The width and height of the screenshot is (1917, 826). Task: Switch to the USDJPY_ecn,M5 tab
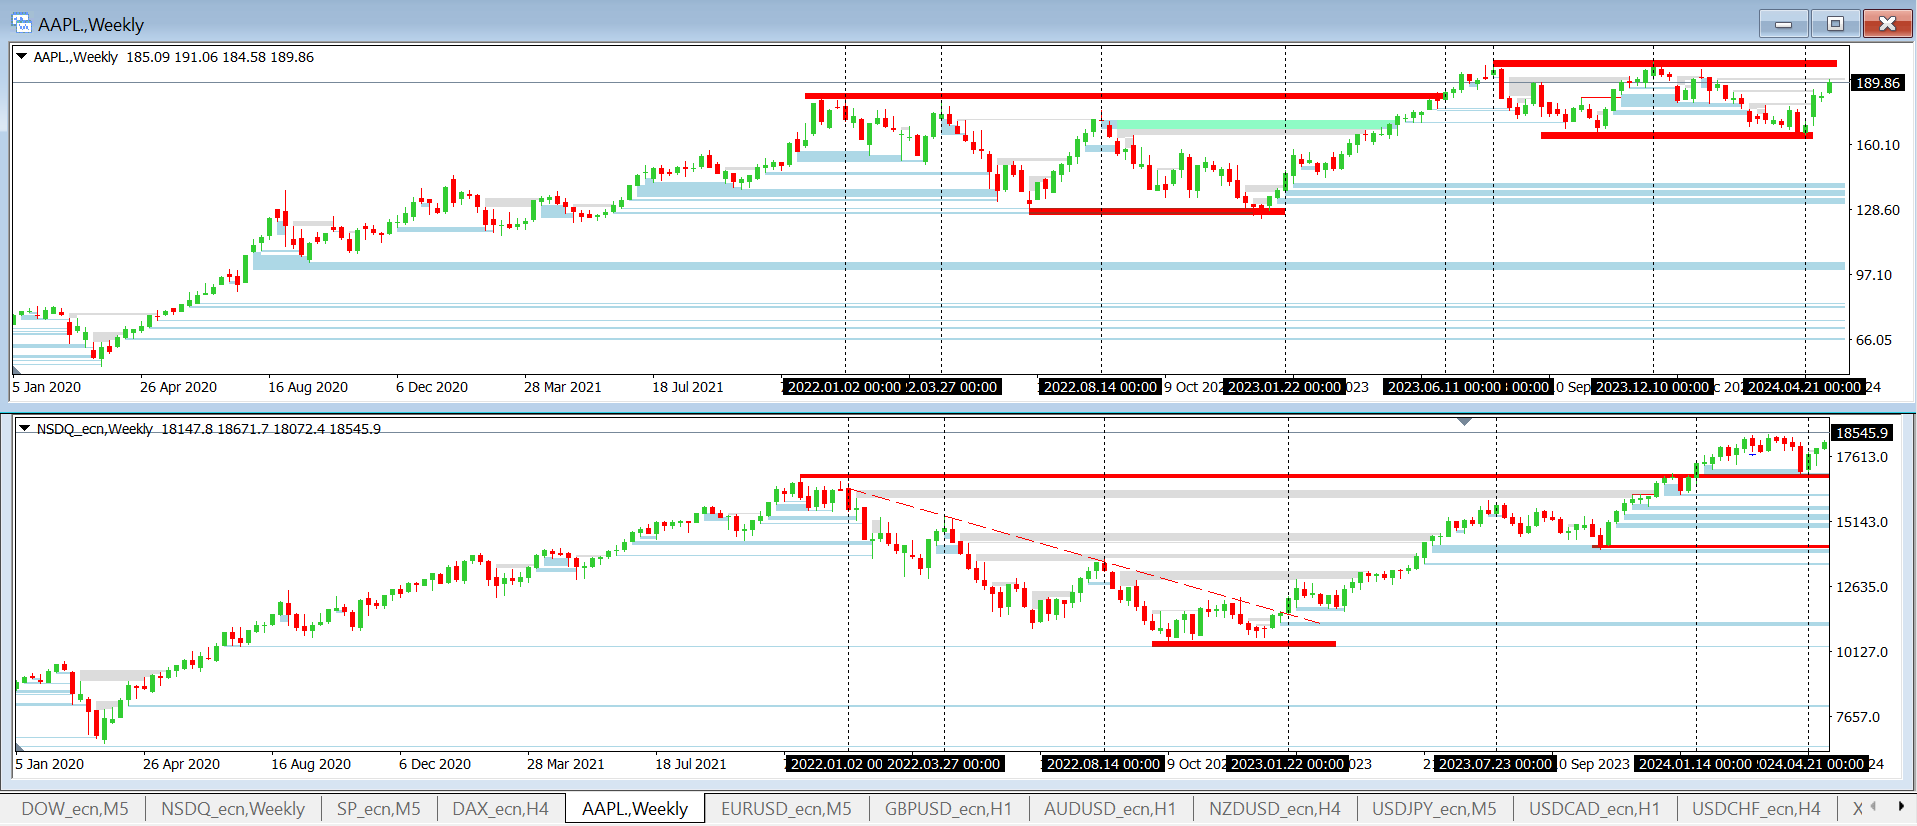click(x=1434, y=808)
